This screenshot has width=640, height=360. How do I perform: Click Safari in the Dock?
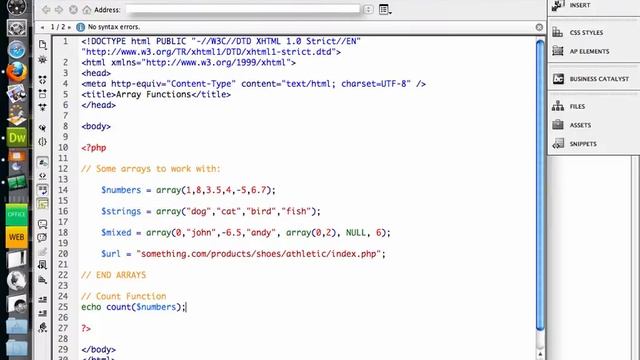tap(17, 50)
